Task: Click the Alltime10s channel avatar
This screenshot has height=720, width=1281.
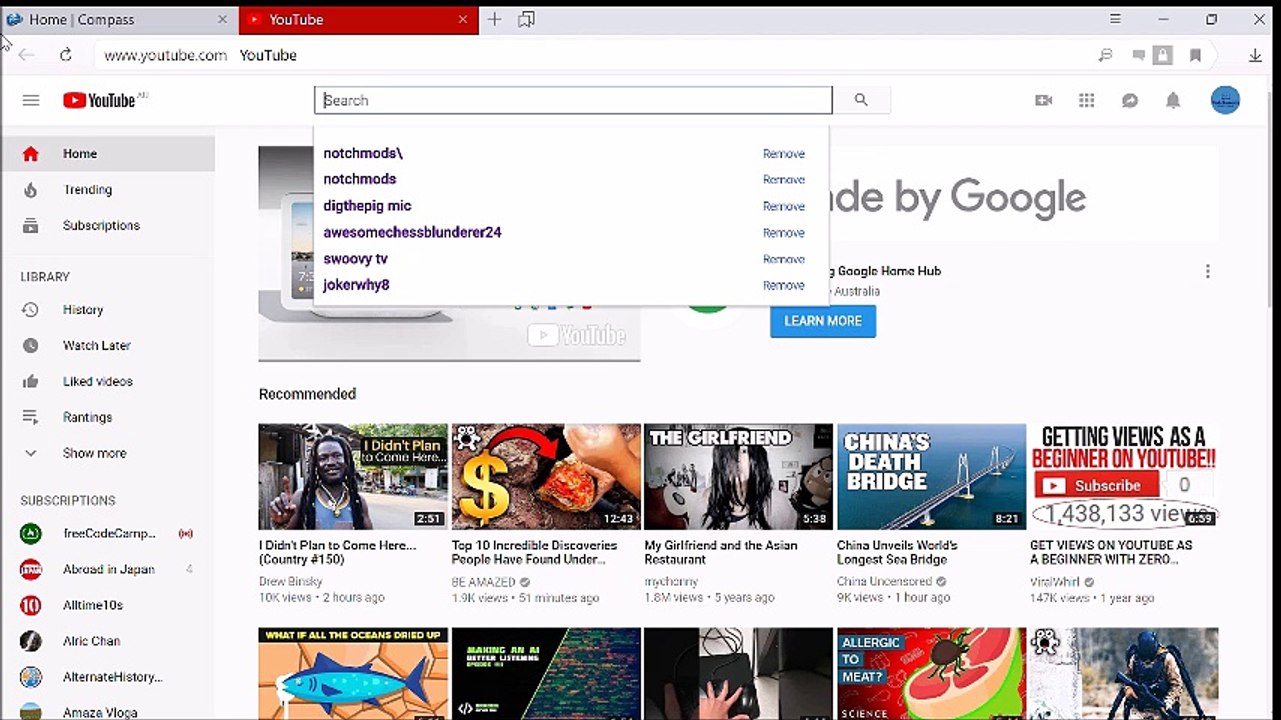Action: point(31,605)
